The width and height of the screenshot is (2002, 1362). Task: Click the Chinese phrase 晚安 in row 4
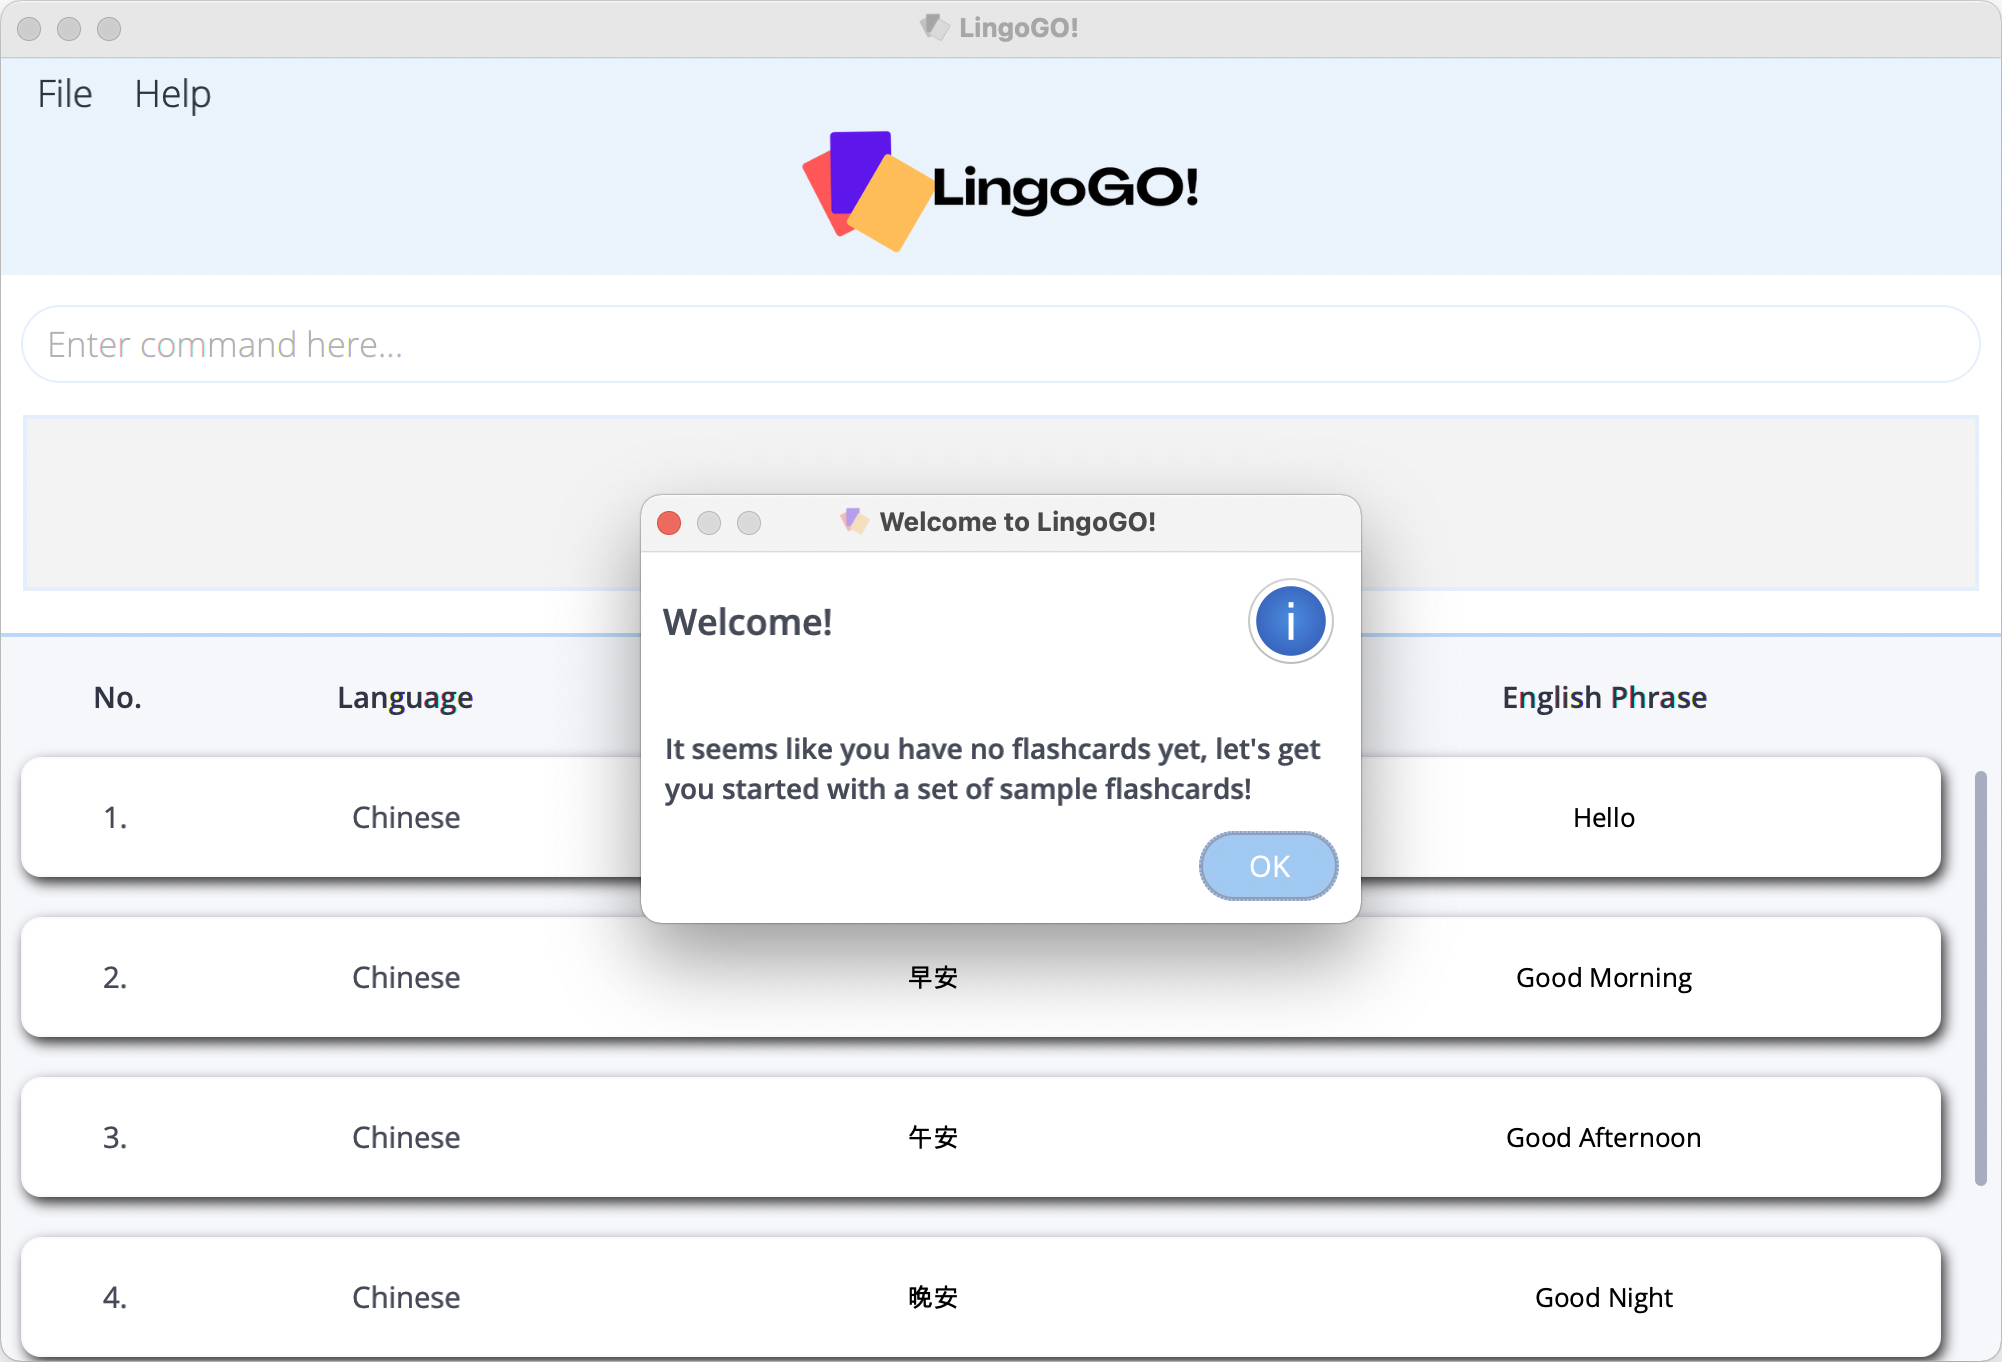point(932,1297)
